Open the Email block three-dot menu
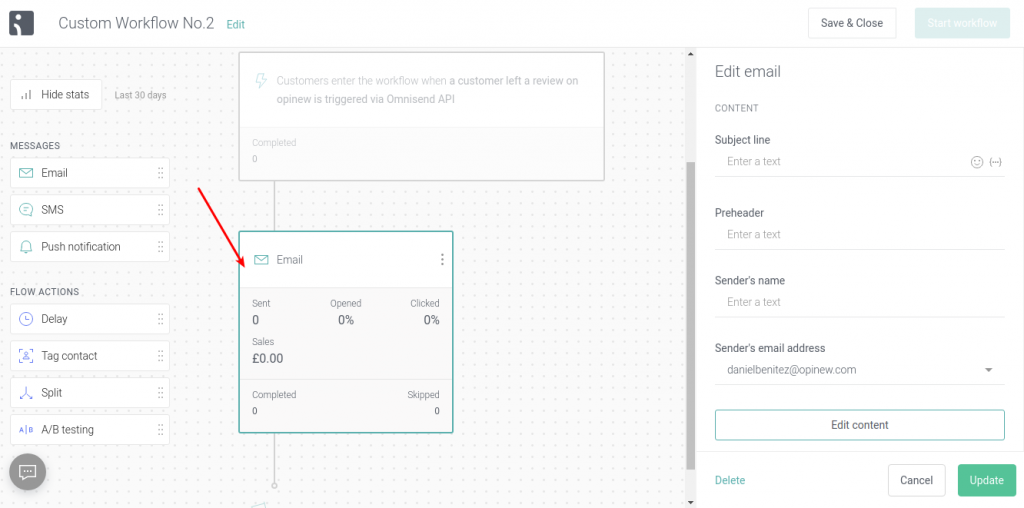 click(442, 260)
